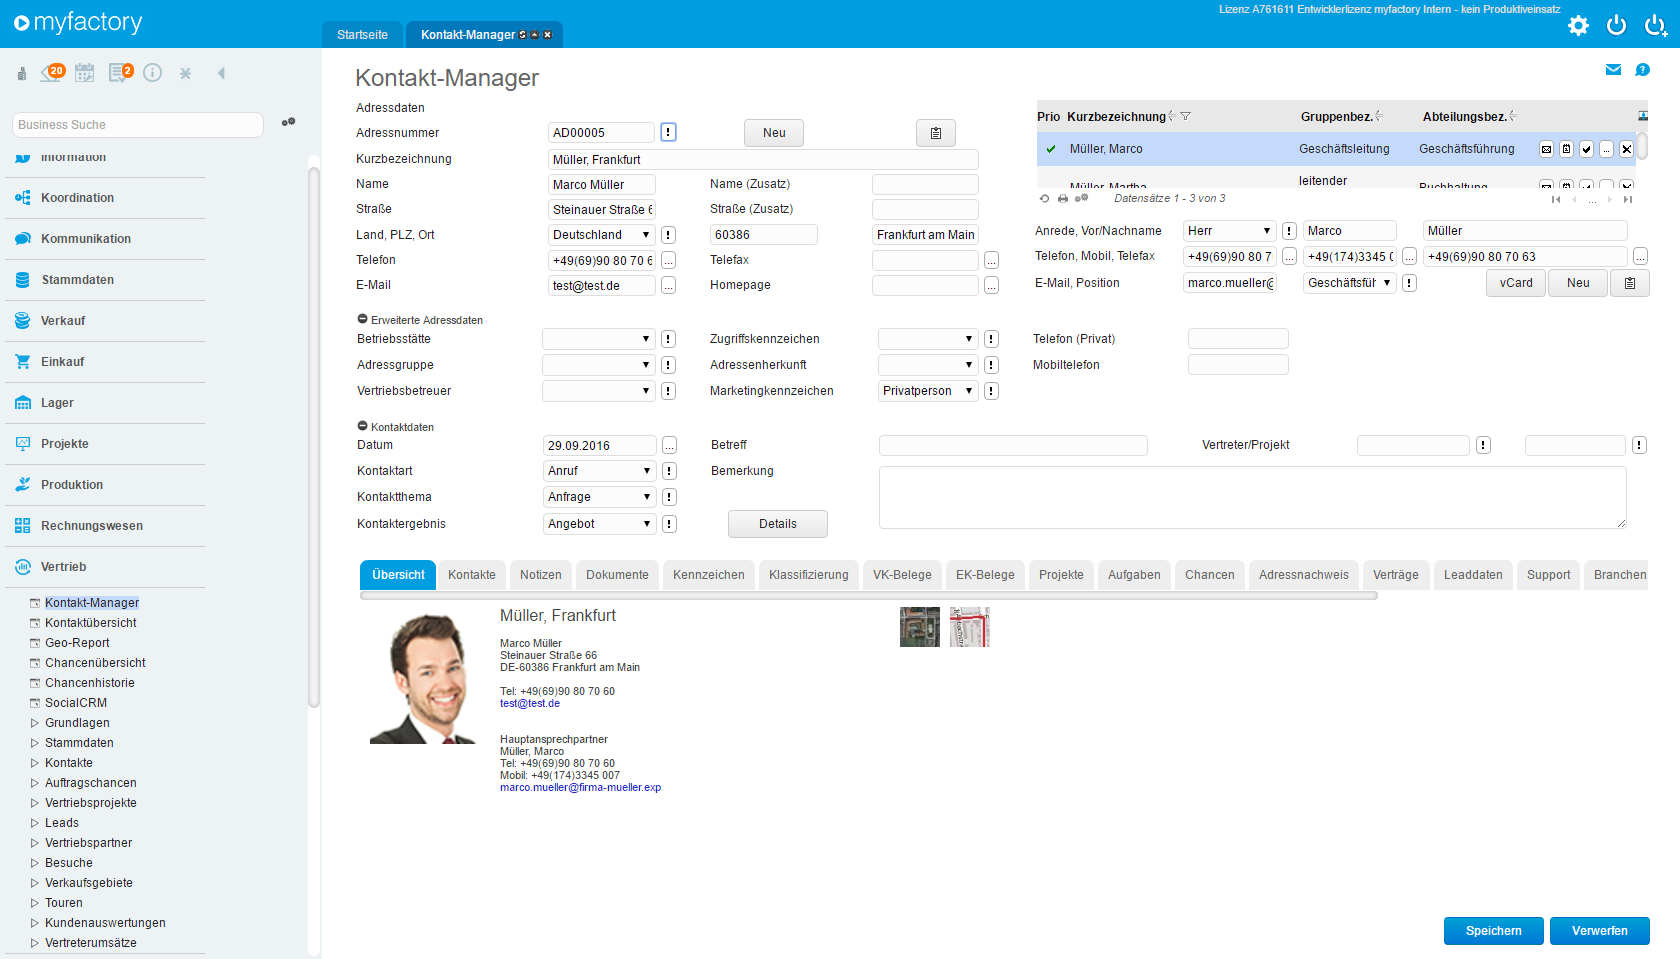Click the settings gear in top bar
The image size is (1680, 959).
tap(1578, 26)
